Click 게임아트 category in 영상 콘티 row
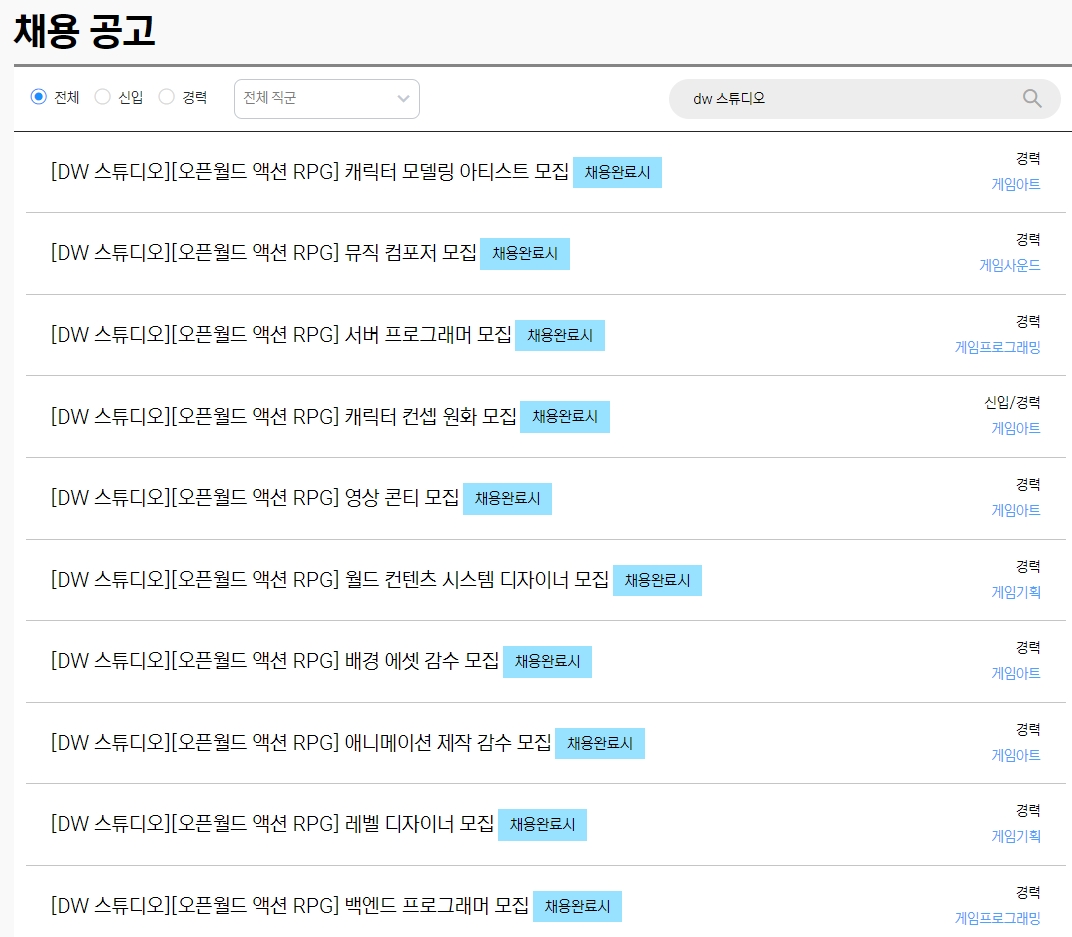This screenshot has height=937, width=1072. pos(1016,511)
